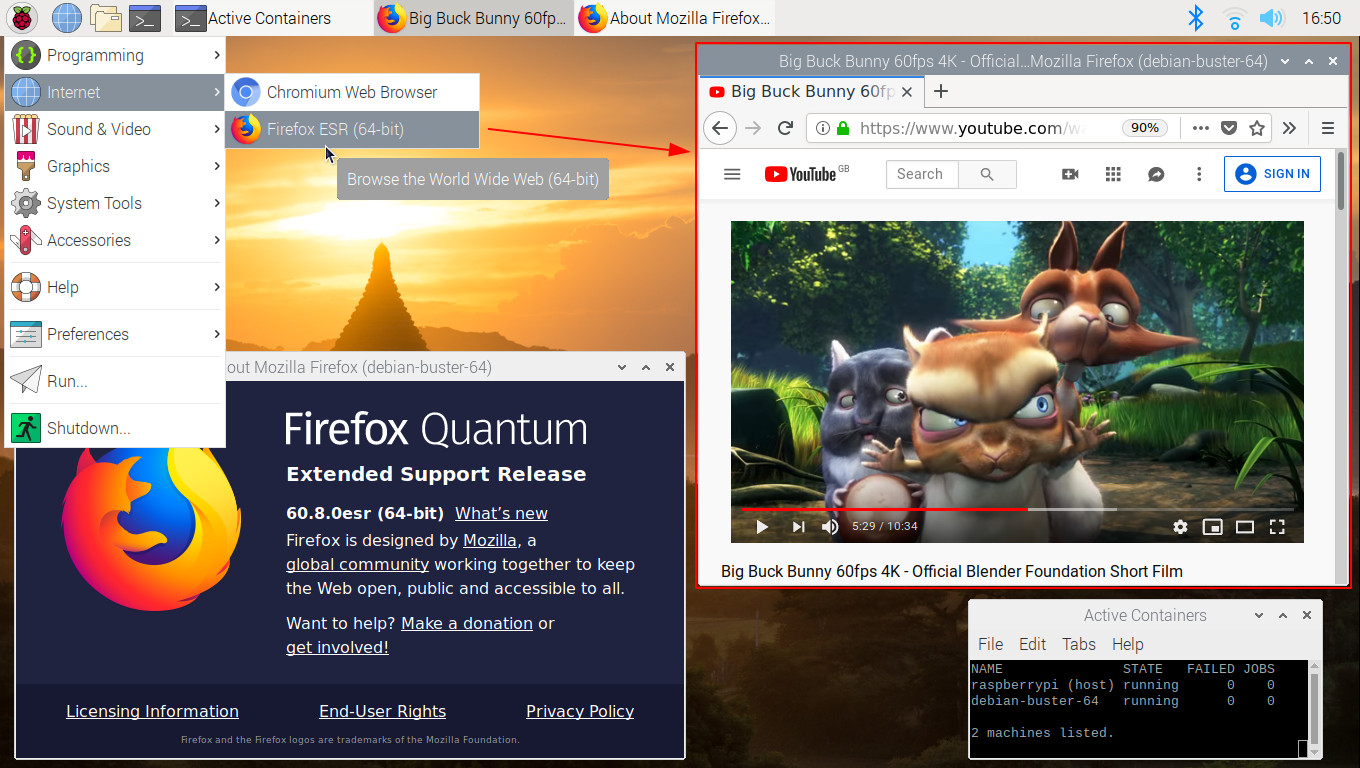Open the Wi-Fi network tray icon
This screenshot has height=768, width=1360.
tap(1234, 18)
